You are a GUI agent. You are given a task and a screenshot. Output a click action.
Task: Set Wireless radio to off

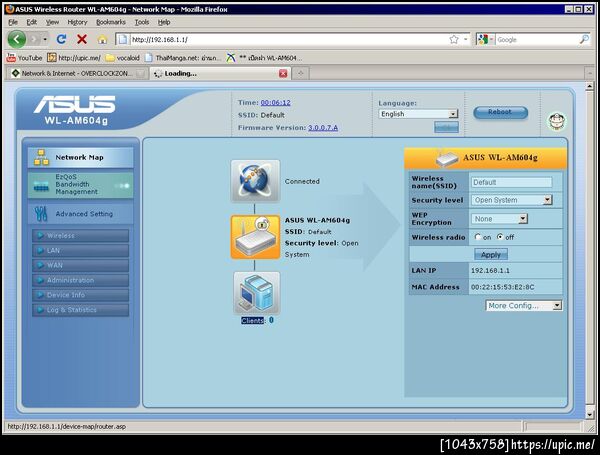pyautogui.click(x=500, y=237)
